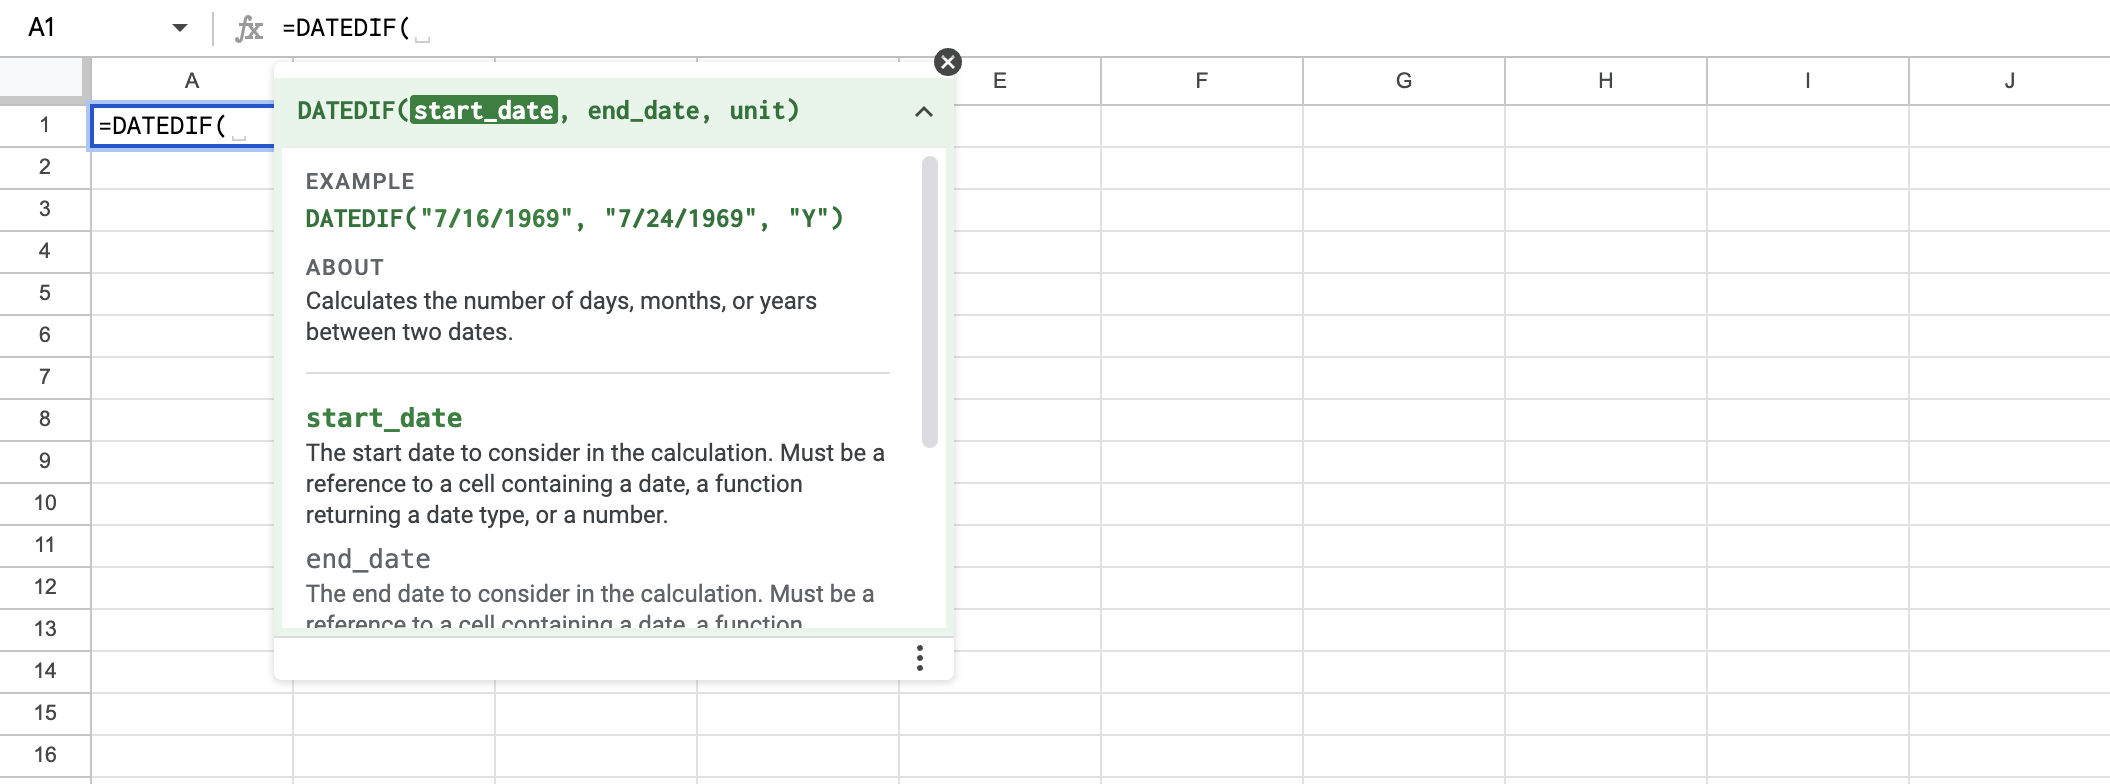2110x784 pixels.
Task: Select column I header
Action: click(1808, 81)
